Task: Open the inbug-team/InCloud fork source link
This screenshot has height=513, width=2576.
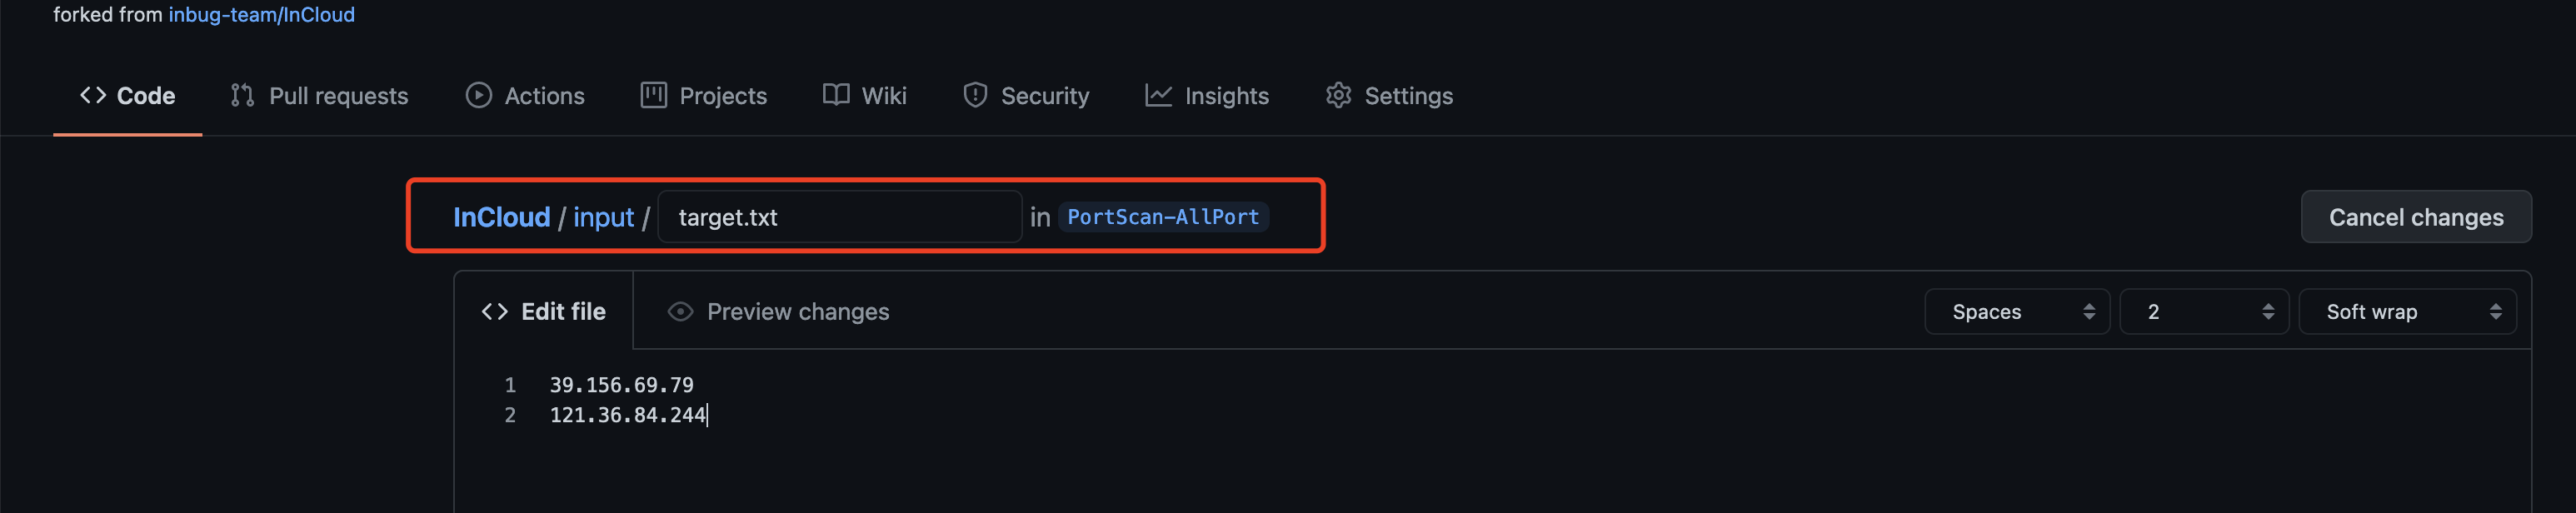Action: [x=261, y=15]
